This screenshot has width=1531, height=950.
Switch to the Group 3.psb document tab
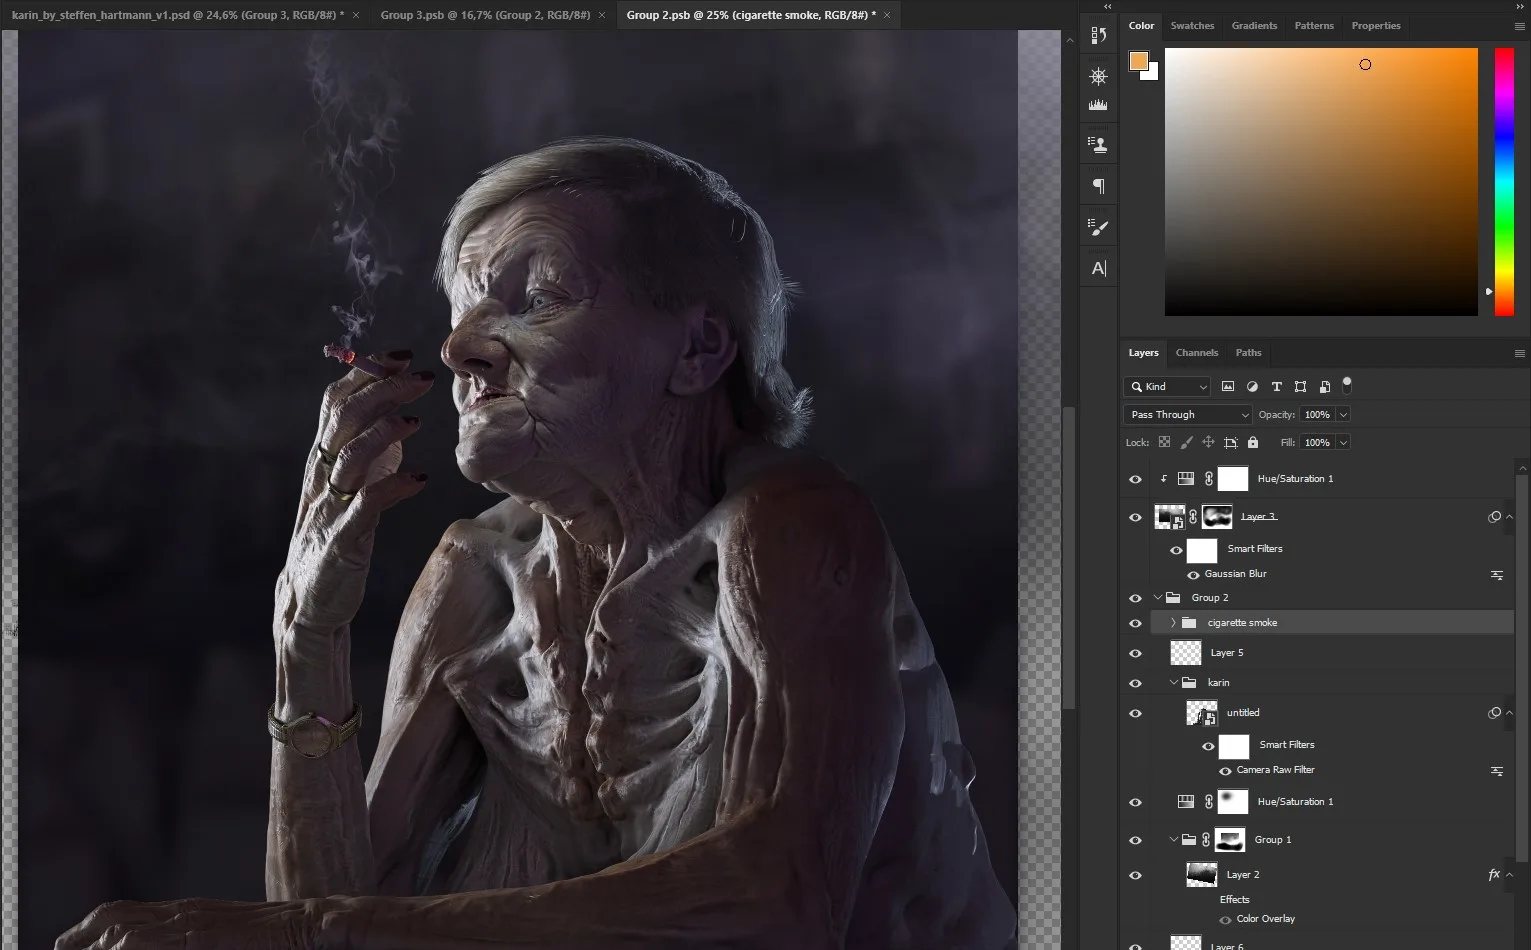tap(485, 15)
